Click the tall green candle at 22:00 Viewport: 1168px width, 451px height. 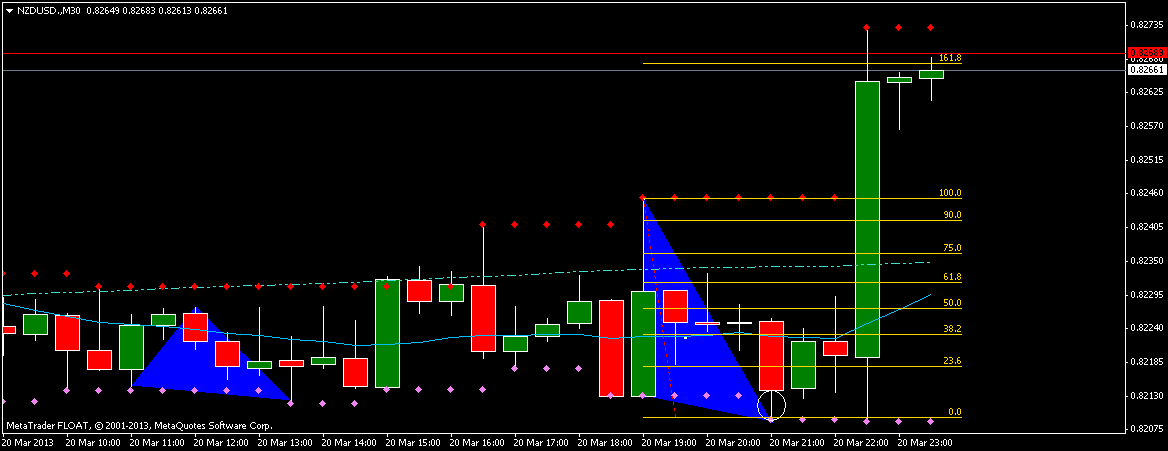(867, 219)
